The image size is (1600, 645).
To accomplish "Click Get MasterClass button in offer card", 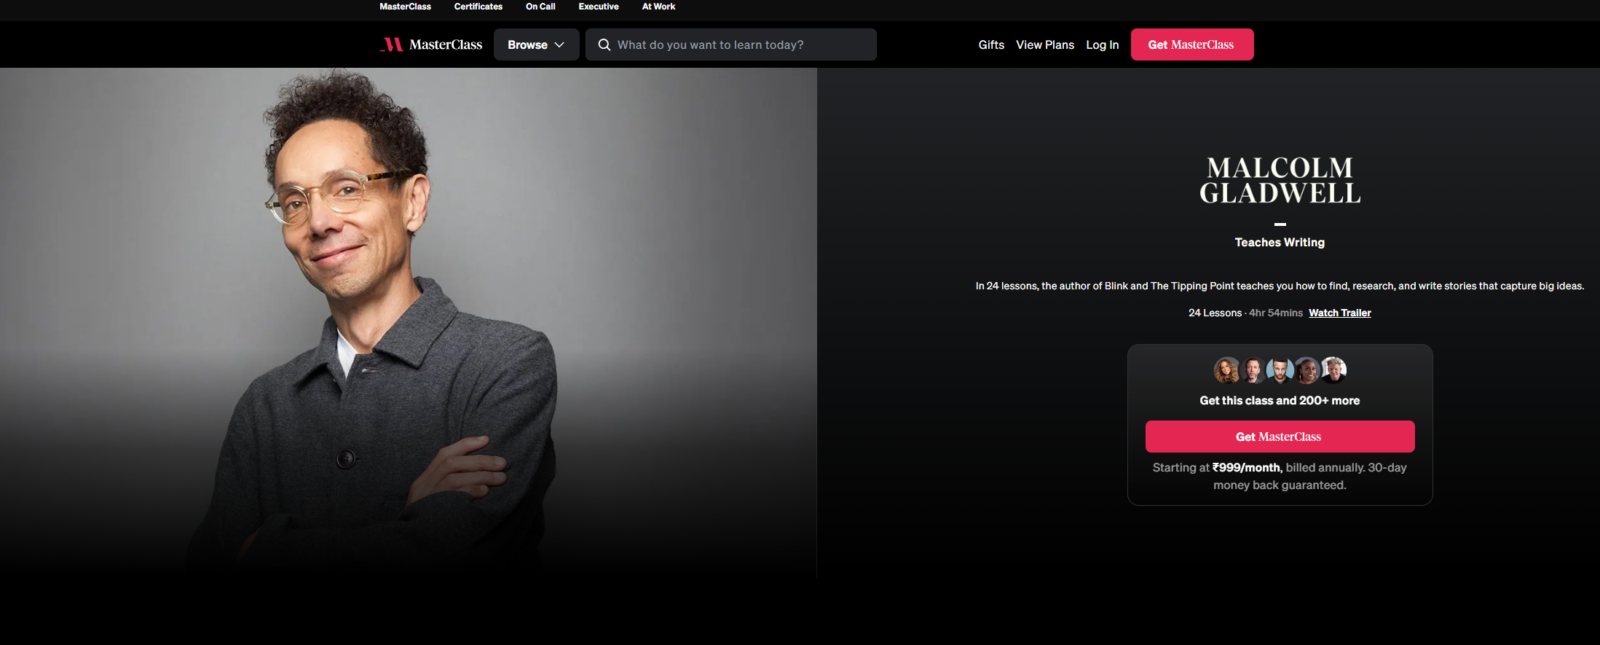I will 1280,437.
